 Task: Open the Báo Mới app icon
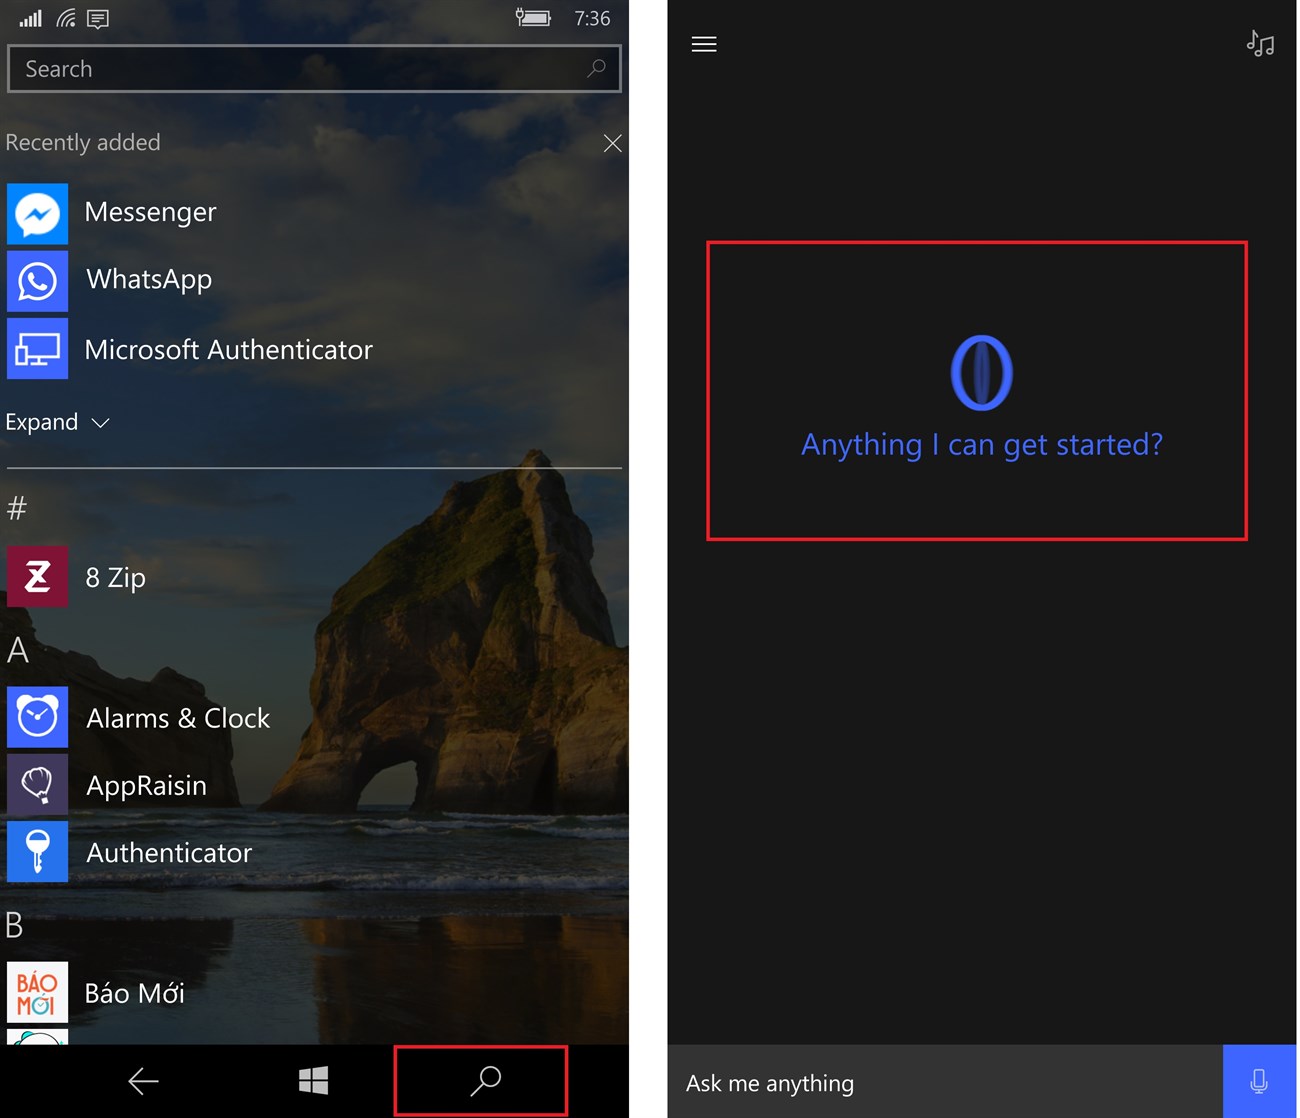(x=37, y=992)
